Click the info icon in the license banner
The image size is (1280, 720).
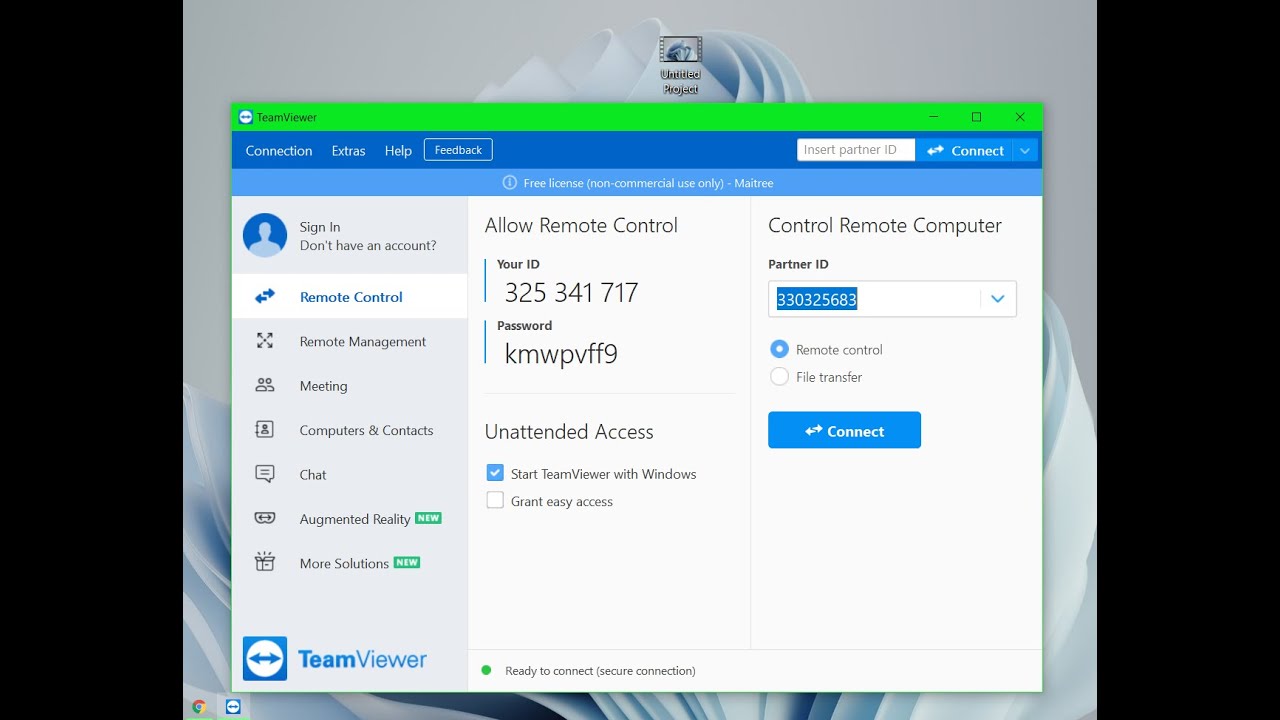click(510, 183)
